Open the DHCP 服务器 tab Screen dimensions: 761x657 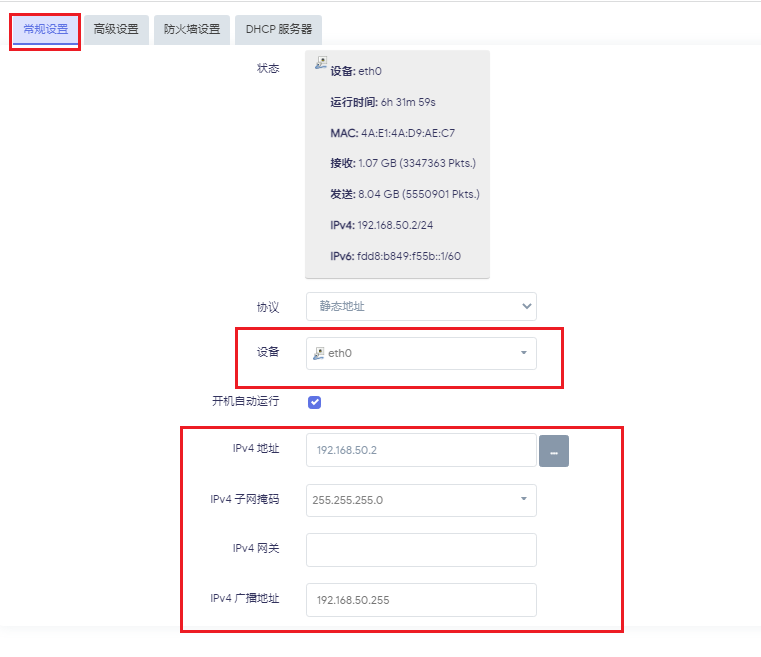[279, 29]
